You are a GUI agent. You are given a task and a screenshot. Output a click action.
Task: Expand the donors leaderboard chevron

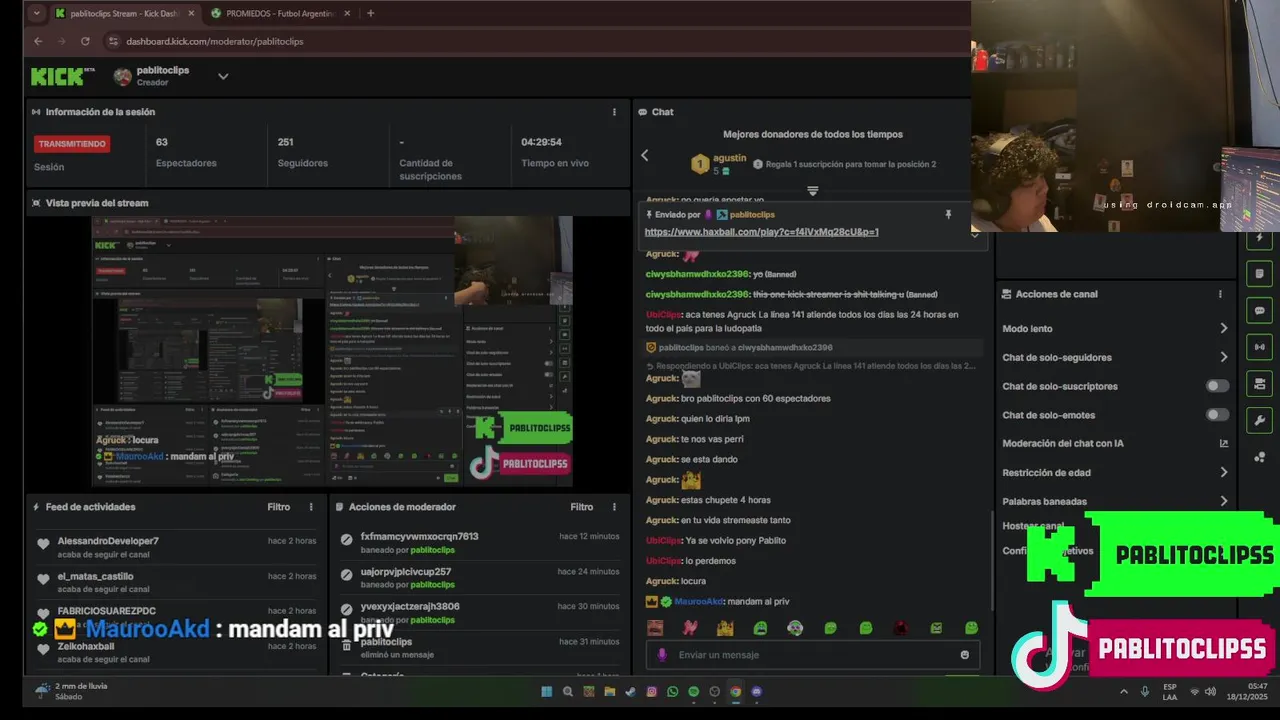pyautogui.click(x=812, y=190)
